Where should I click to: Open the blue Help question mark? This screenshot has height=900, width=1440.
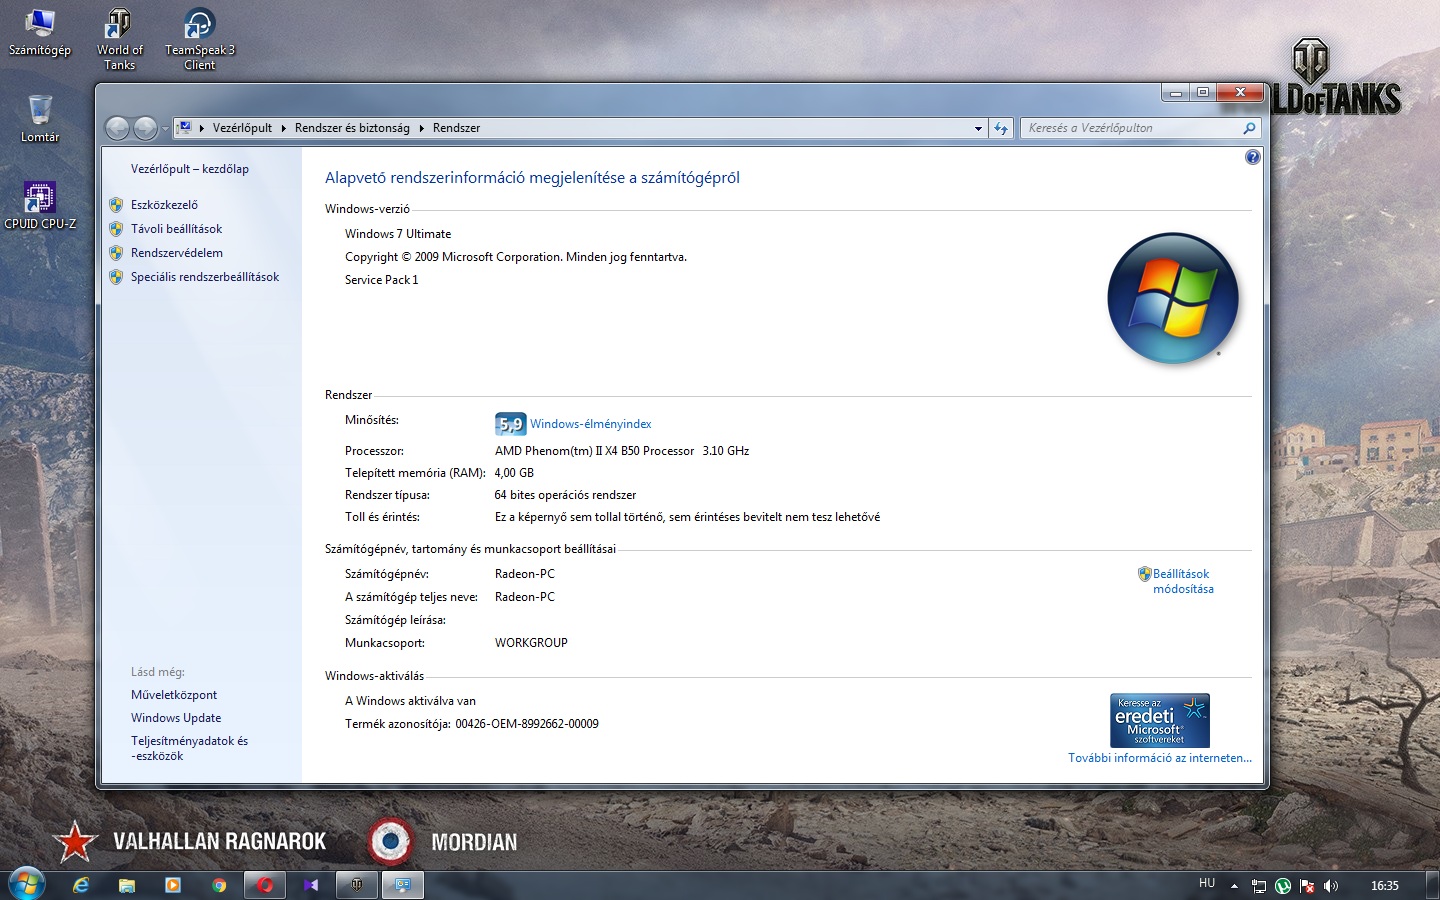coord(1253,157)
